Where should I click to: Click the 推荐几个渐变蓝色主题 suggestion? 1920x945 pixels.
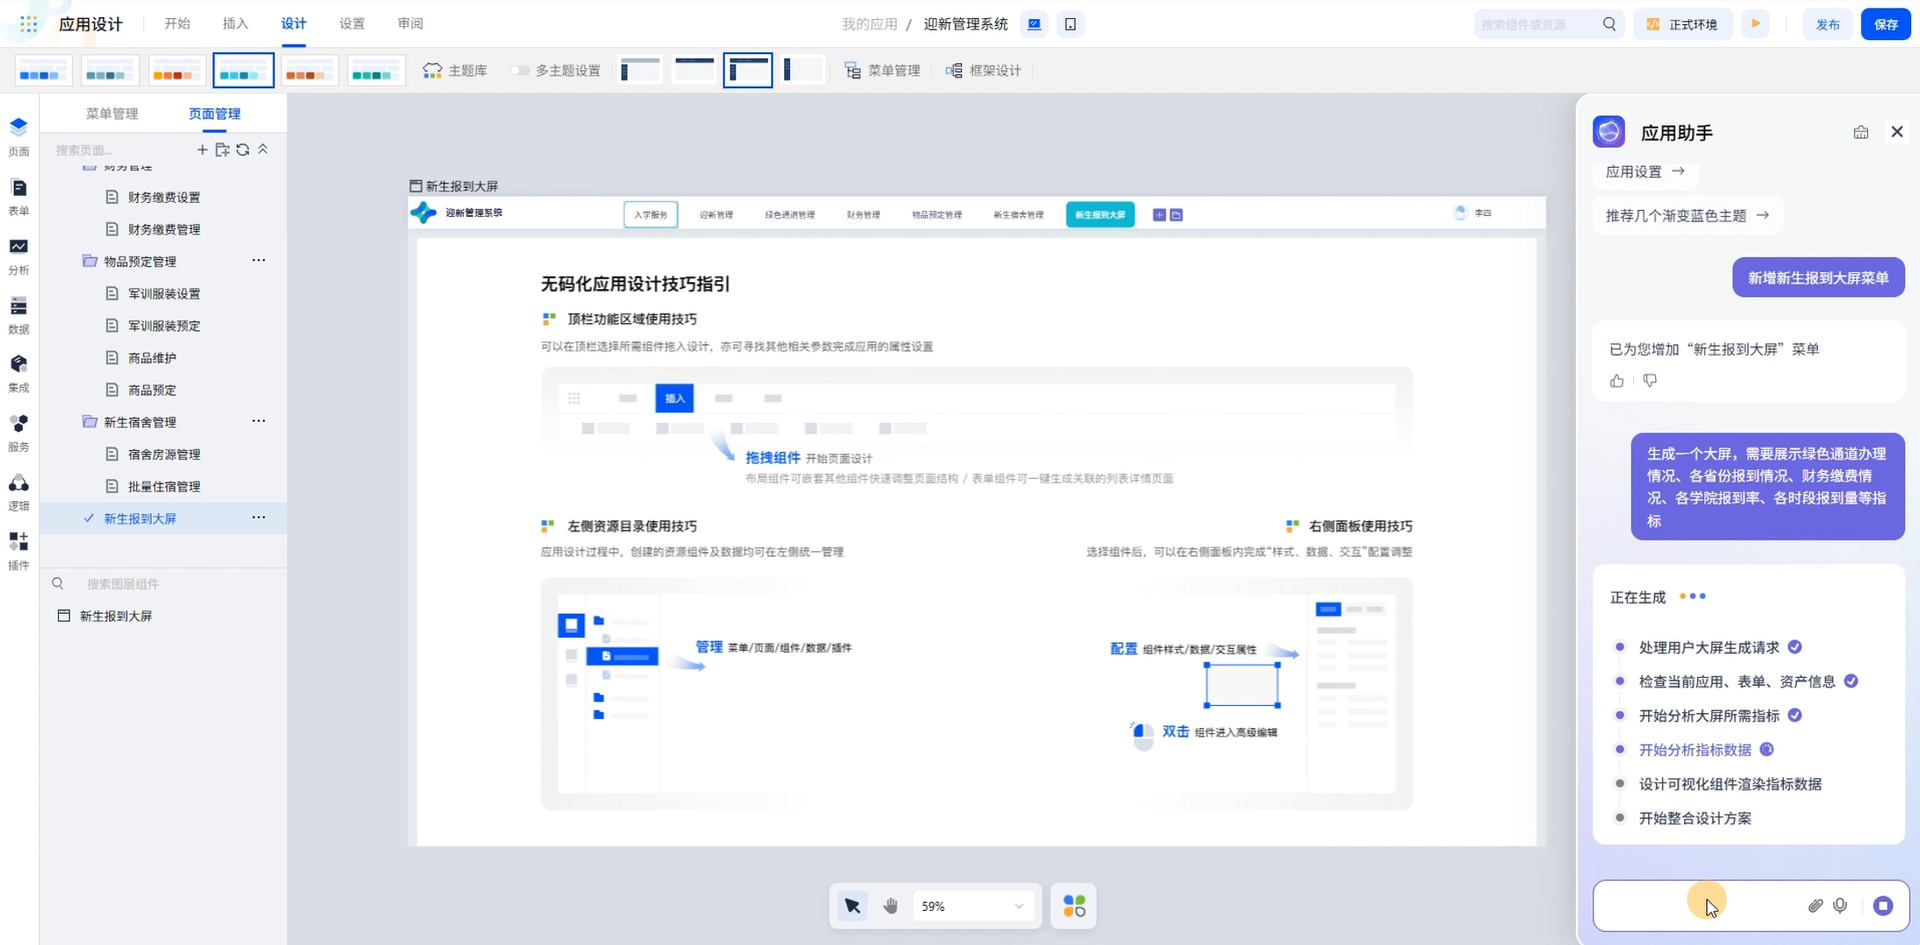[x=1686, y=215]
